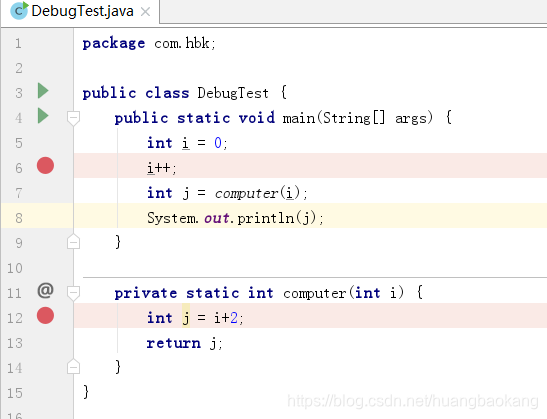Remove the breakpoint on line 6

point(45,165)
